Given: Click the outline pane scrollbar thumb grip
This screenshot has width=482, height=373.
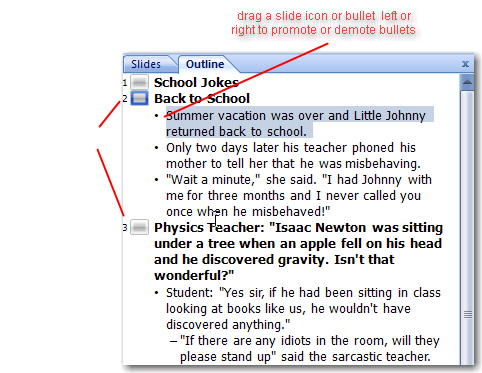Looking at the screenshot, I should pos(468,314).
